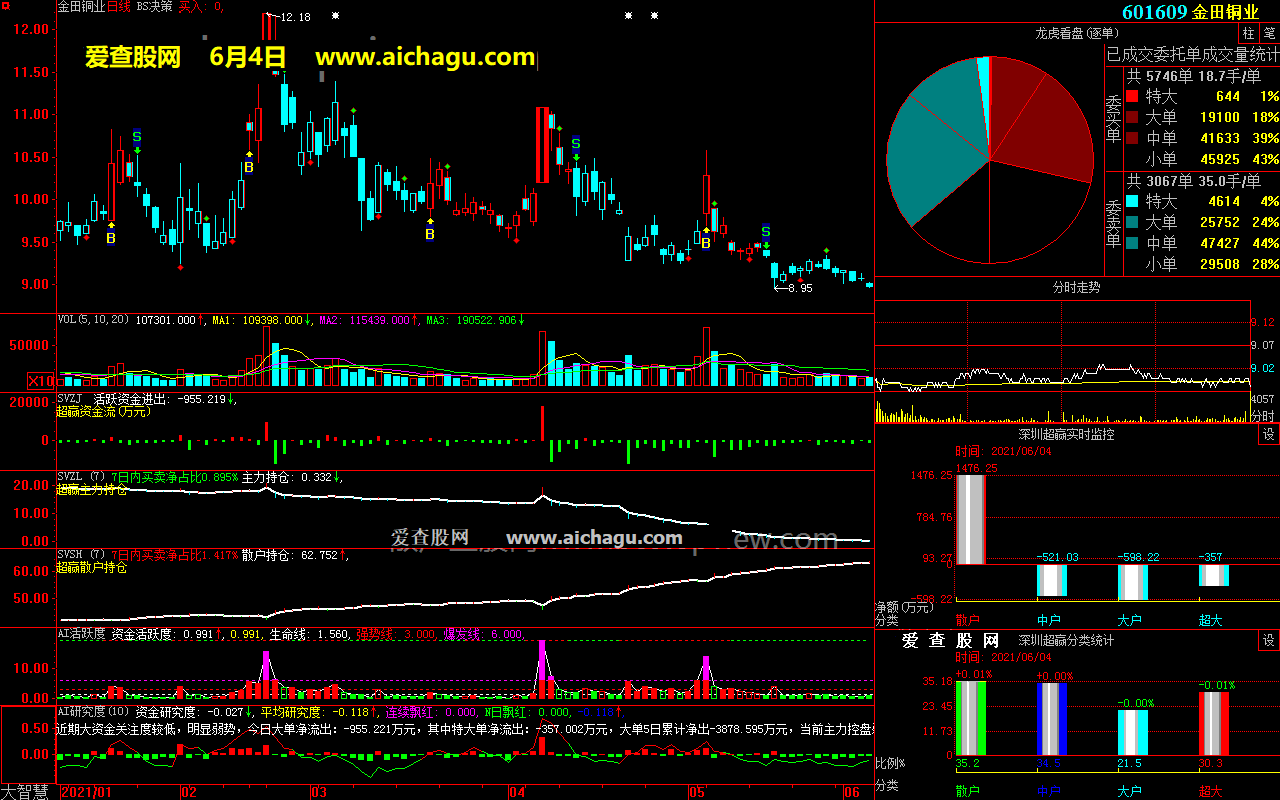Click the tall red April spike in SVZJ chart
This screenshot has width=1280, height=800.
[542, 422]
